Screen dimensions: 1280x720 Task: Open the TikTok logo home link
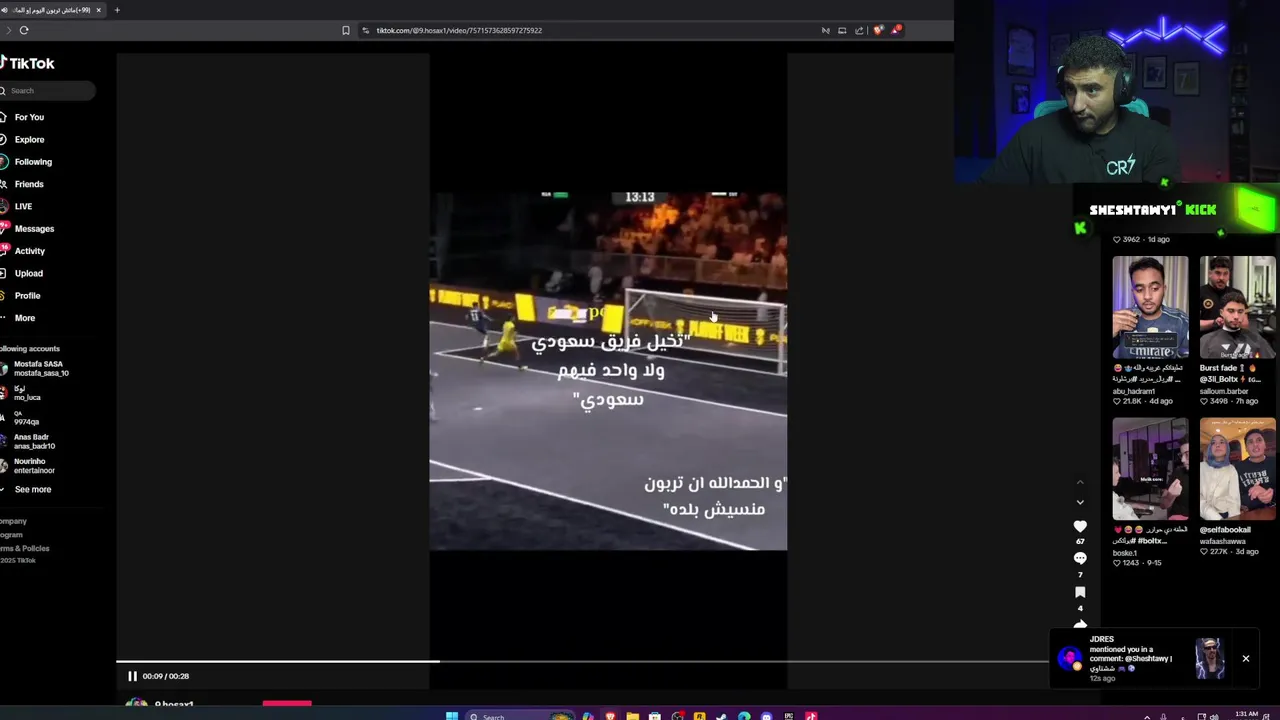tap(28, 63)
